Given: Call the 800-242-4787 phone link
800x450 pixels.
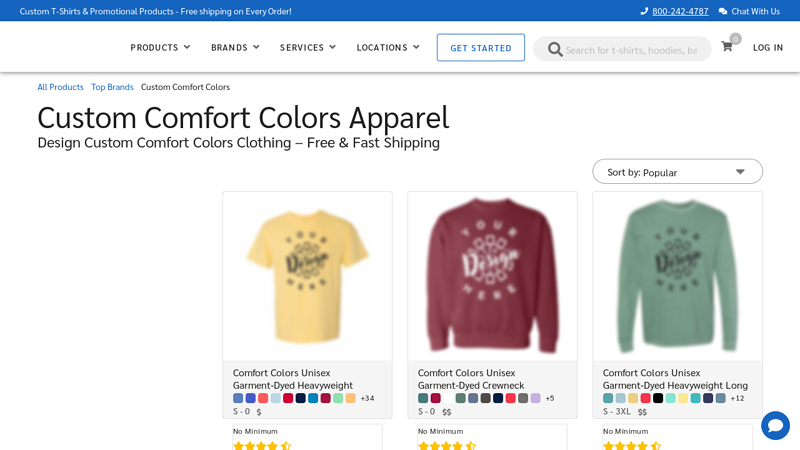Looking at the screenshot, I should click(680, 11).
